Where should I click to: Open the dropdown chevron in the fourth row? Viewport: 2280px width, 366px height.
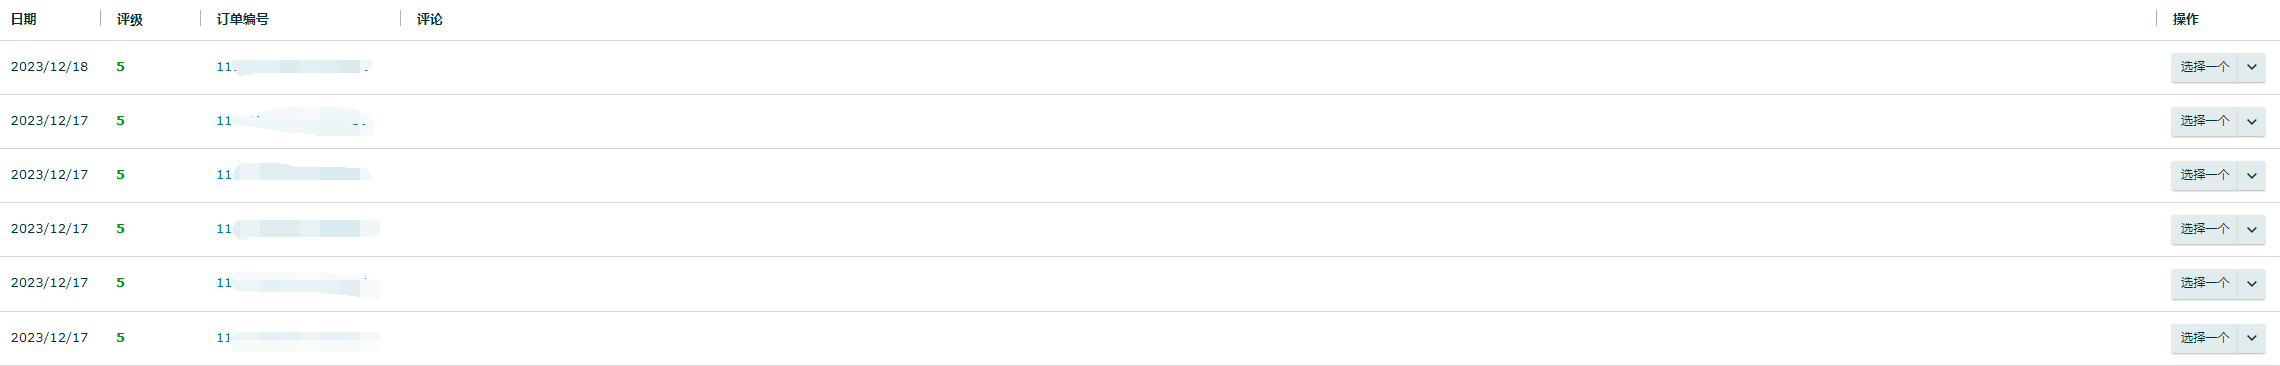coord(2251,229)
